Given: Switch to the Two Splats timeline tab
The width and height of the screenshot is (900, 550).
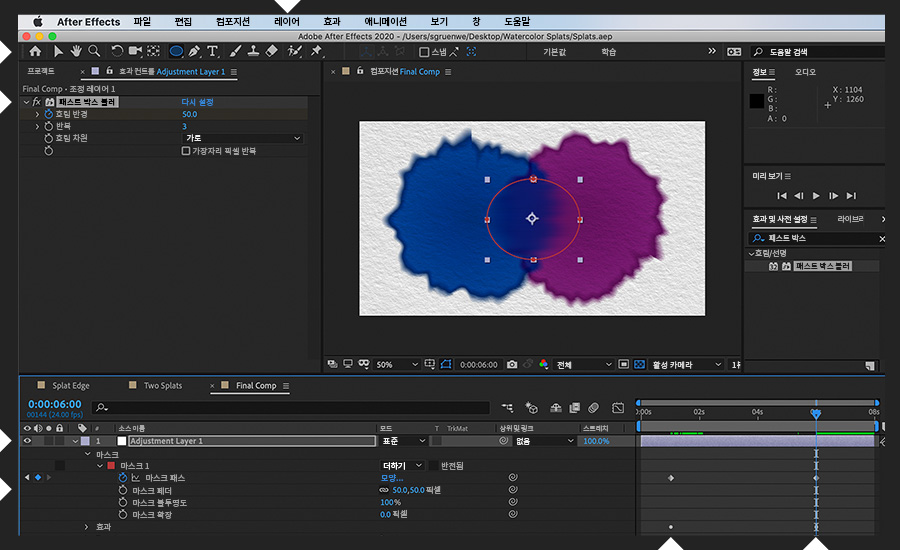Looking at the screenshot, I should tap(163, 386).
